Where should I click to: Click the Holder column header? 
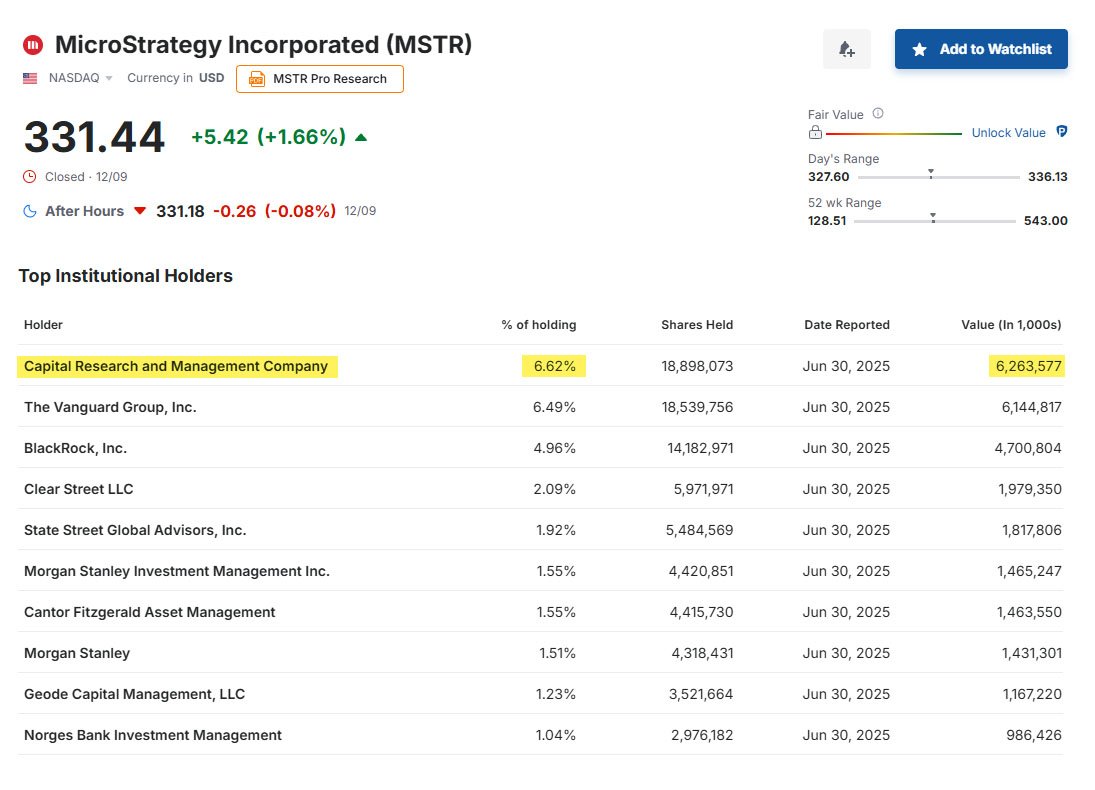[x=43, y=325]
